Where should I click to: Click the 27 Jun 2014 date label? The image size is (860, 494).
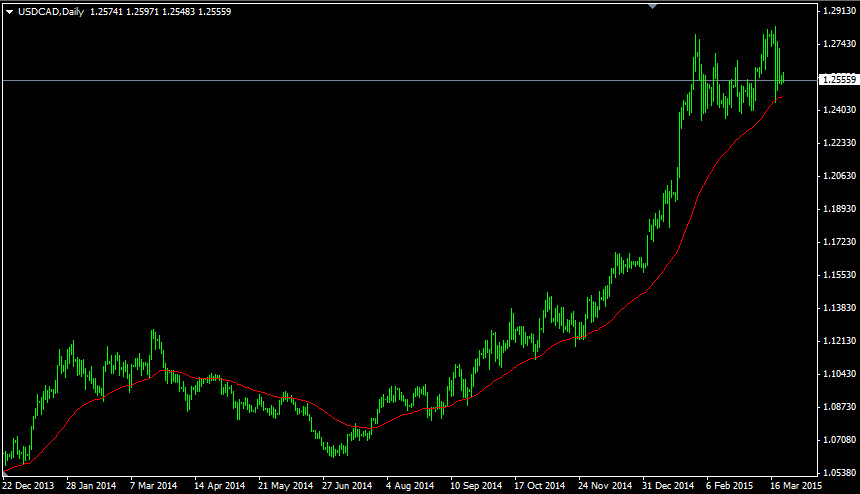click(x=347, y=486)
